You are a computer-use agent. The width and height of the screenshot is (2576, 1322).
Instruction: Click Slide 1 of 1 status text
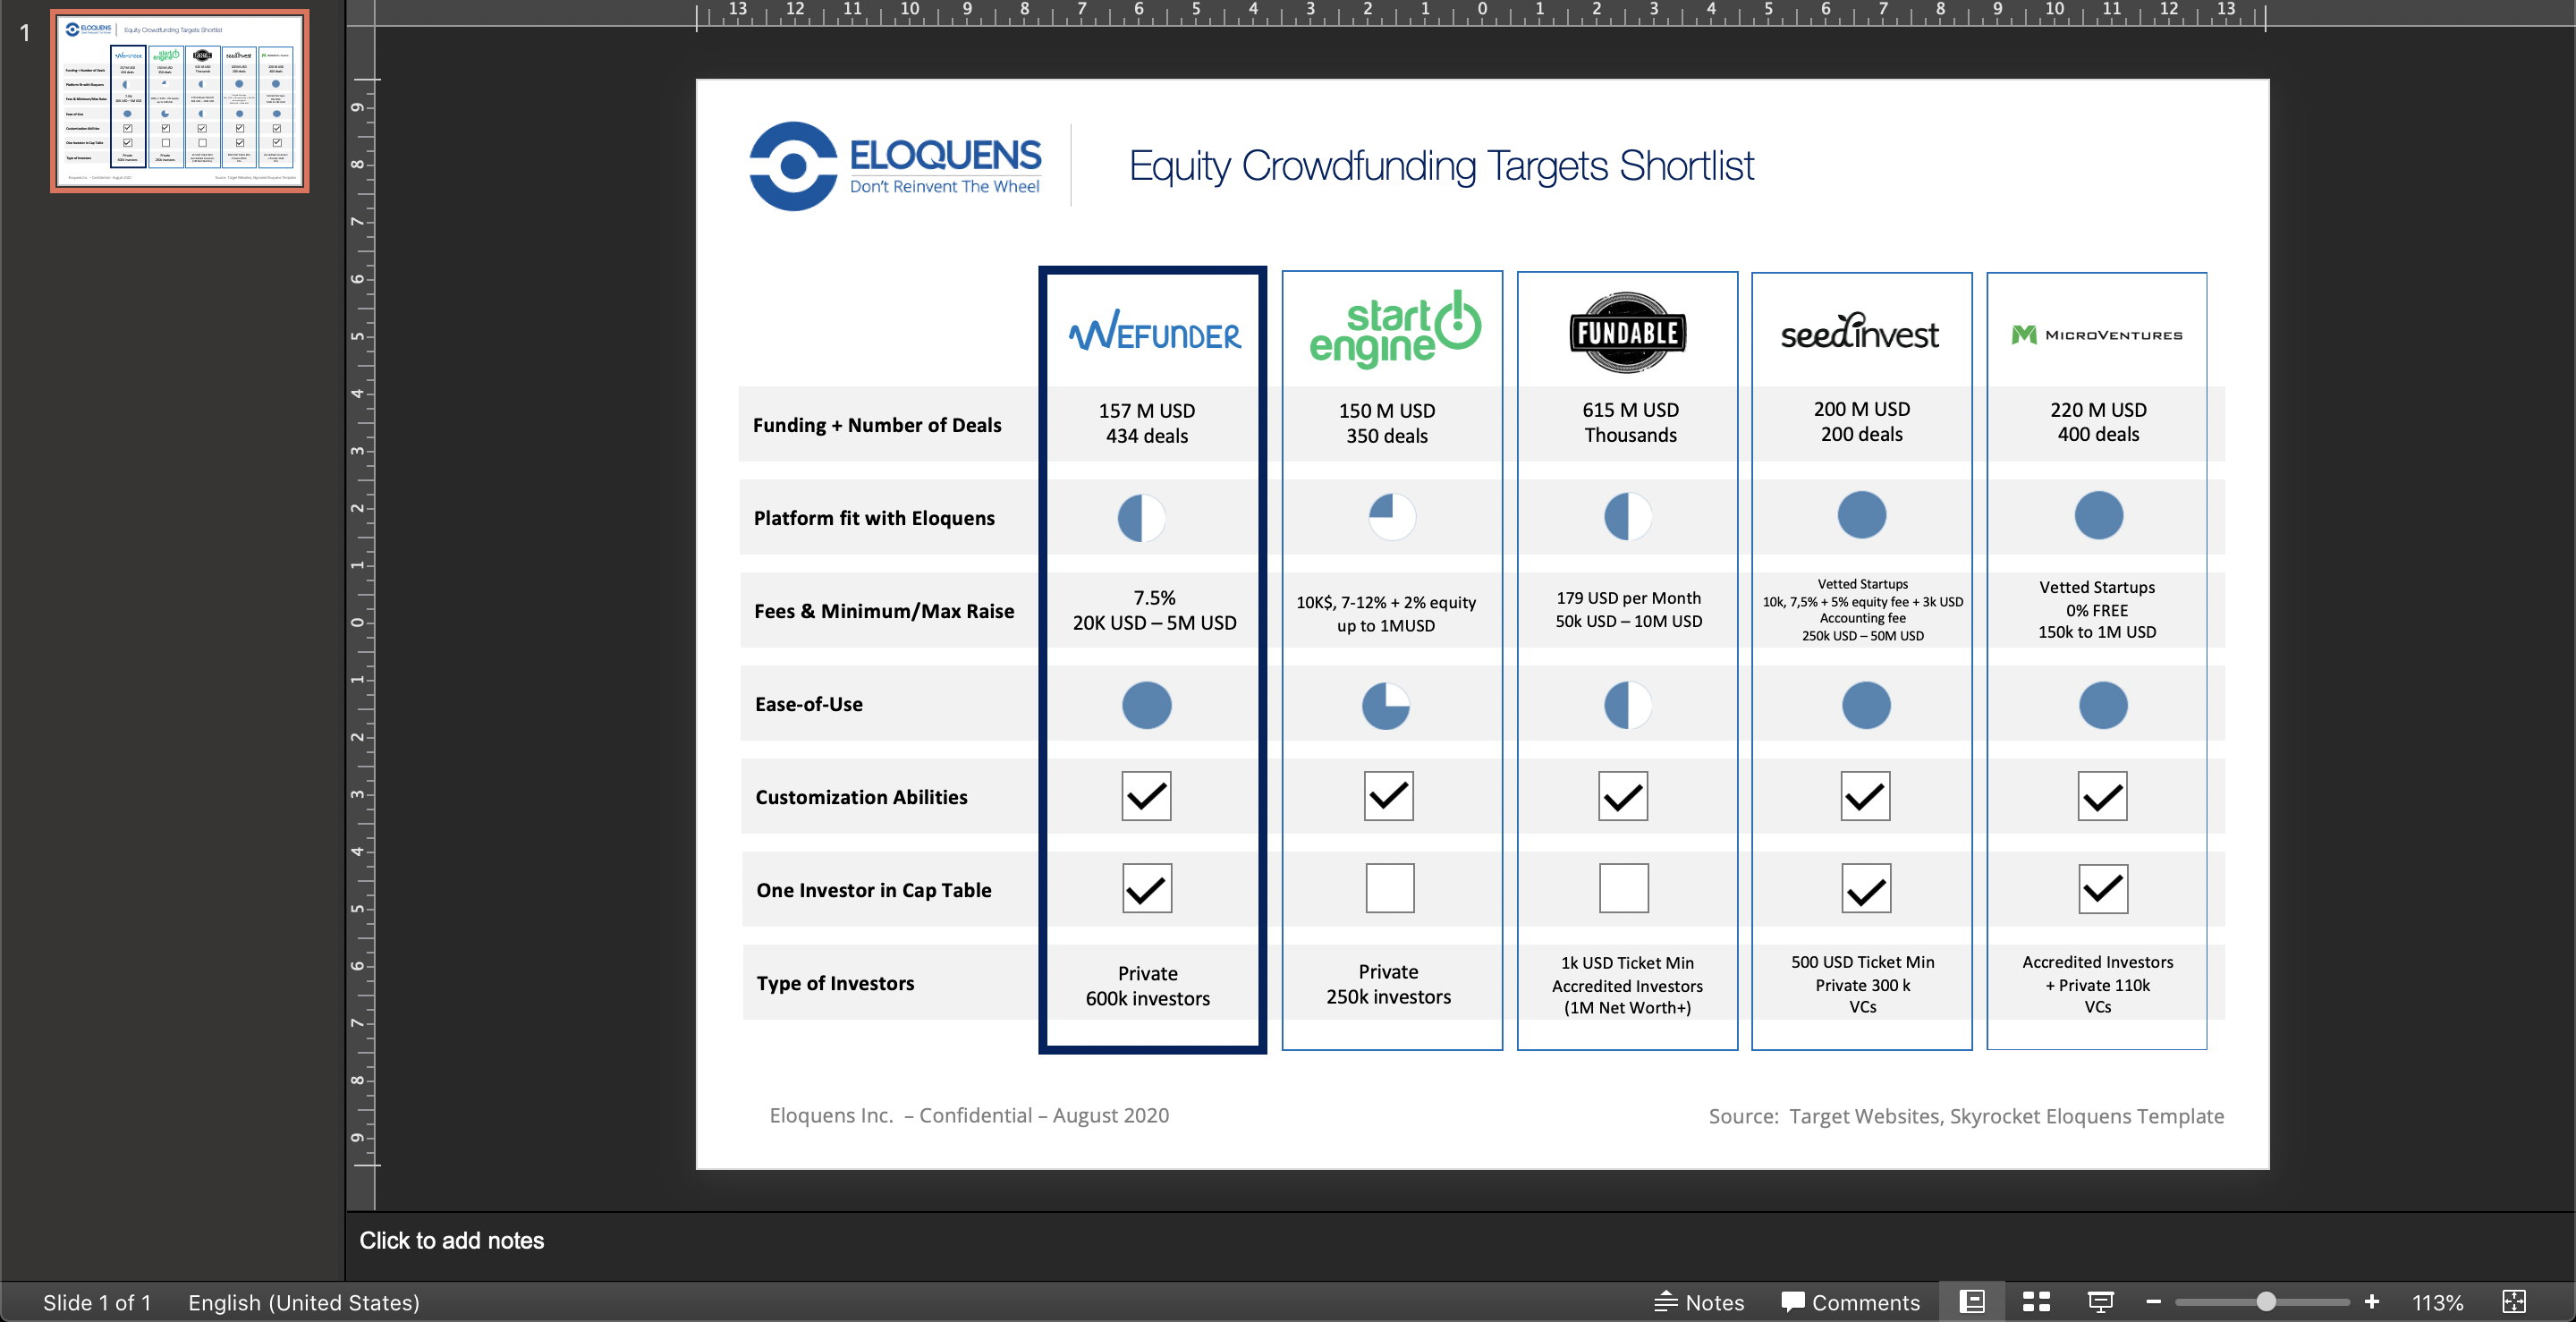[x=97, y=1302]
